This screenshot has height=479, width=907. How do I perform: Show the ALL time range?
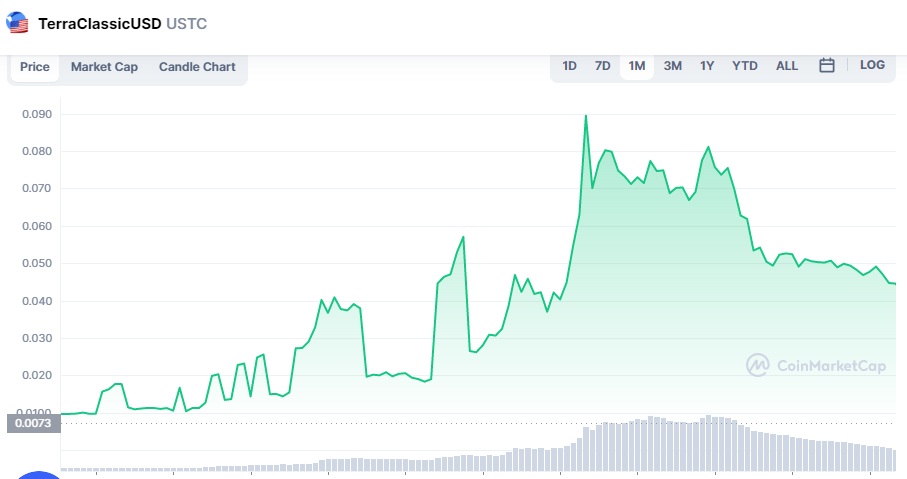(787, 66)
